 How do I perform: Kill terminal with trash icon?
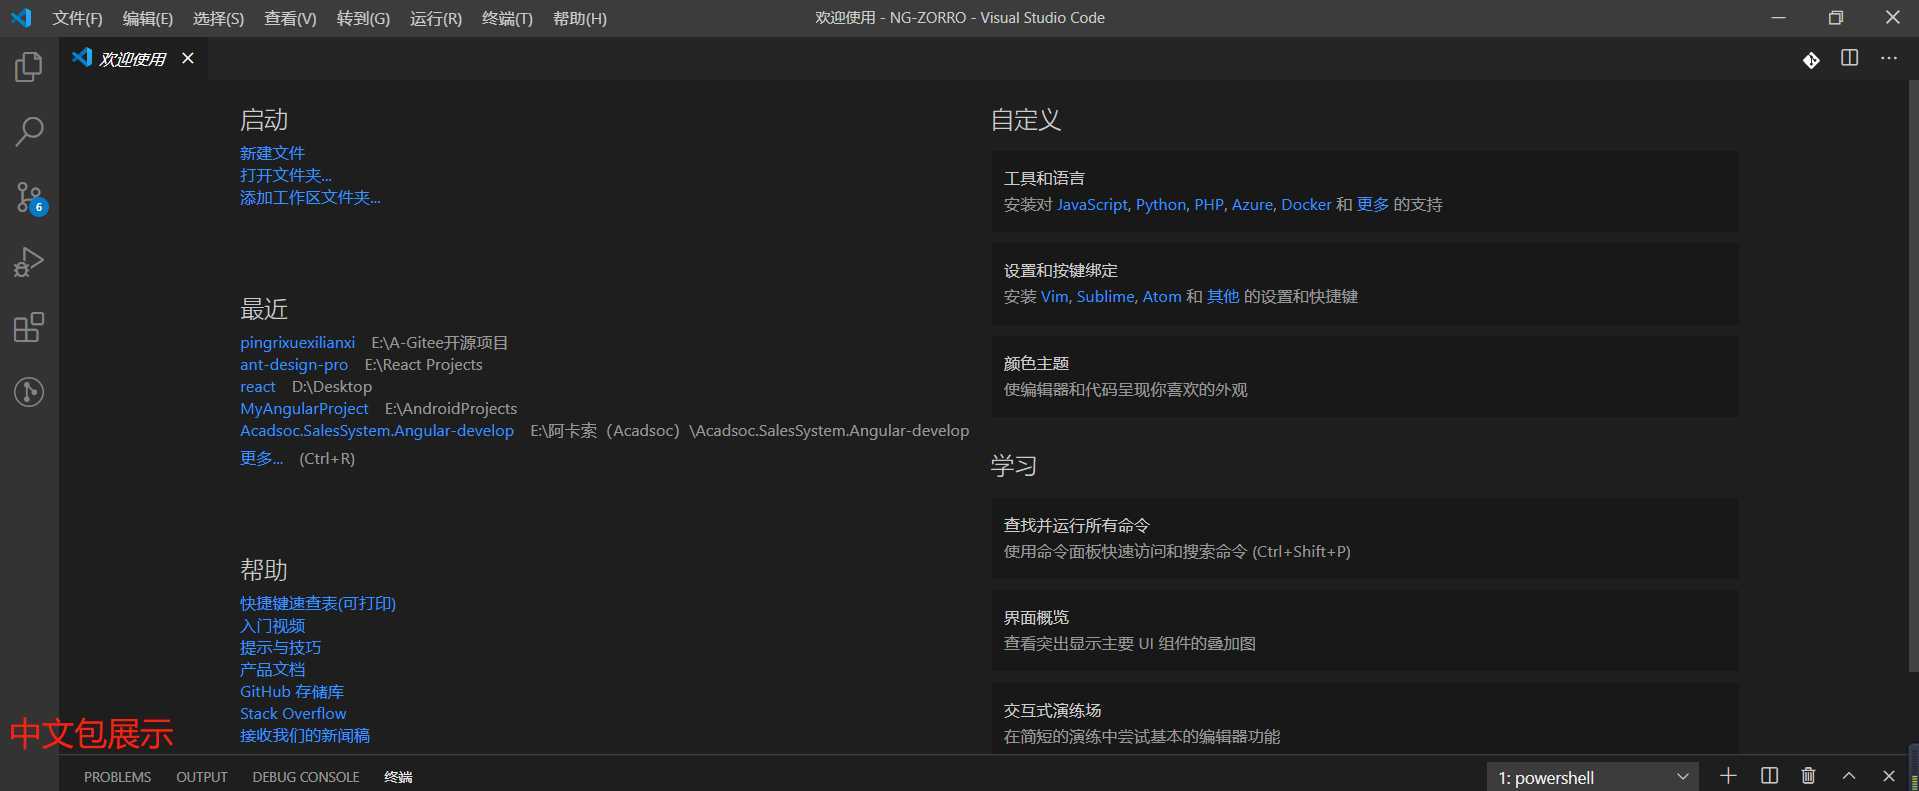point(1808,776)
